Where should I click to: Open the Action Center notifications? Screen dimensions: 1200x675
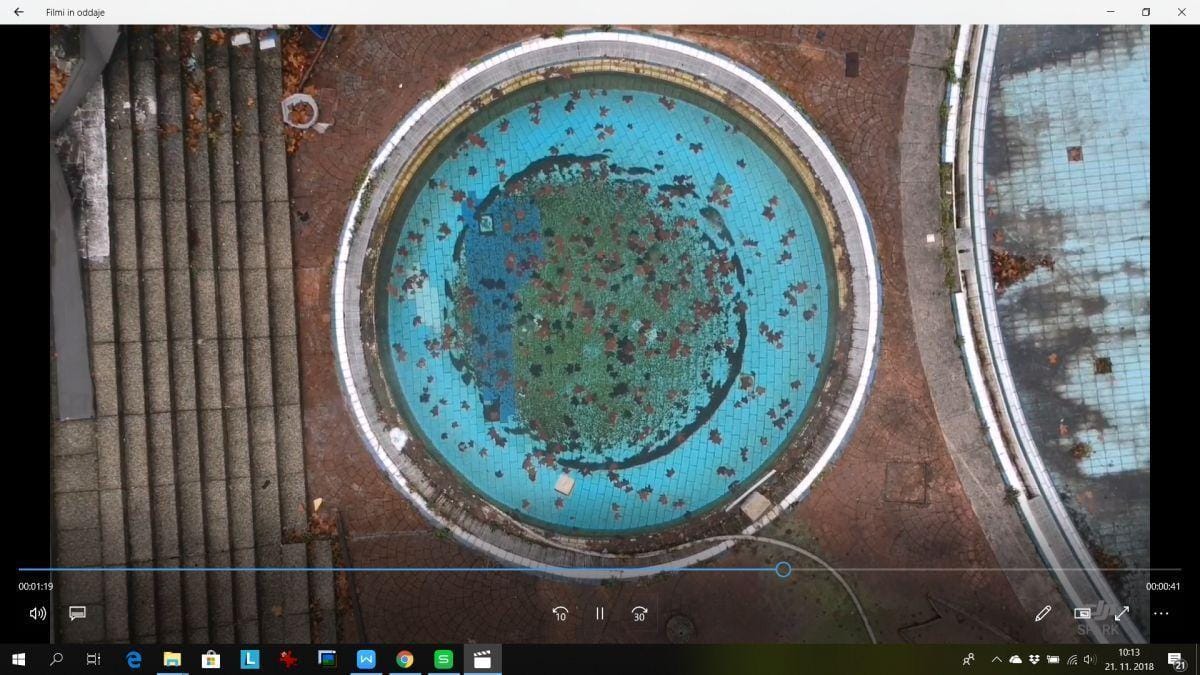pyautogui.click(x=1177, y=660)
